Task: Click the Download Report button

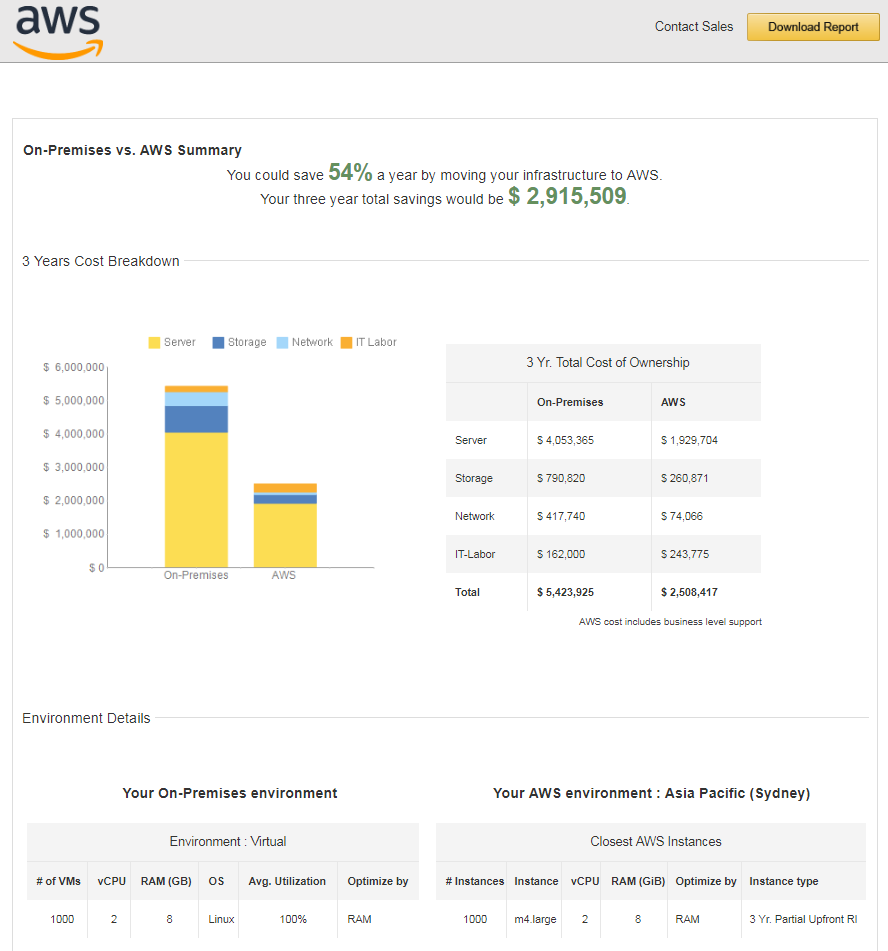Action: coord(813,27)
